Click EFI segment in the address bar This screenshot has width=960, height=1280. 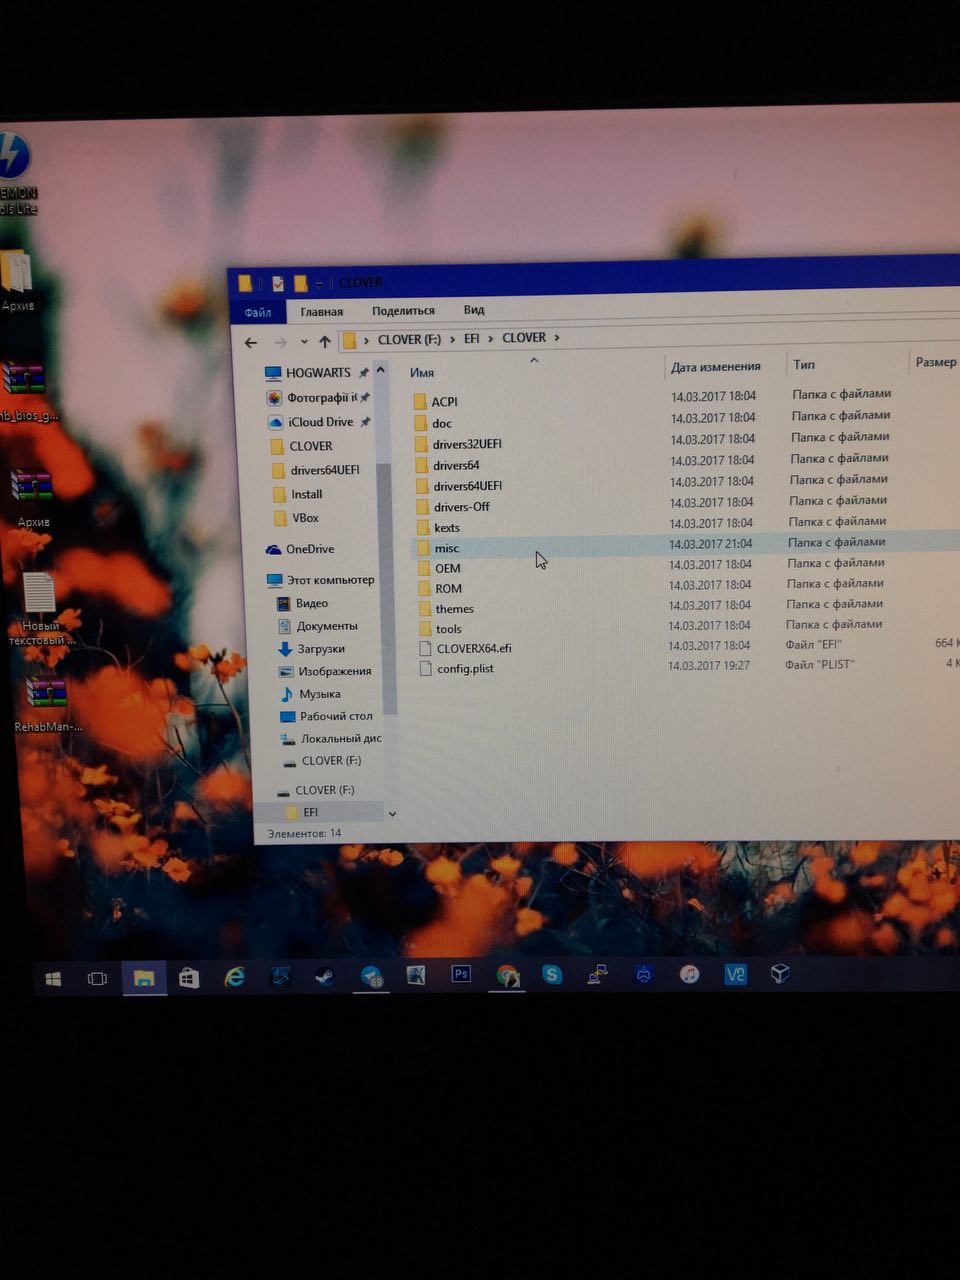[x=472, y=339]
